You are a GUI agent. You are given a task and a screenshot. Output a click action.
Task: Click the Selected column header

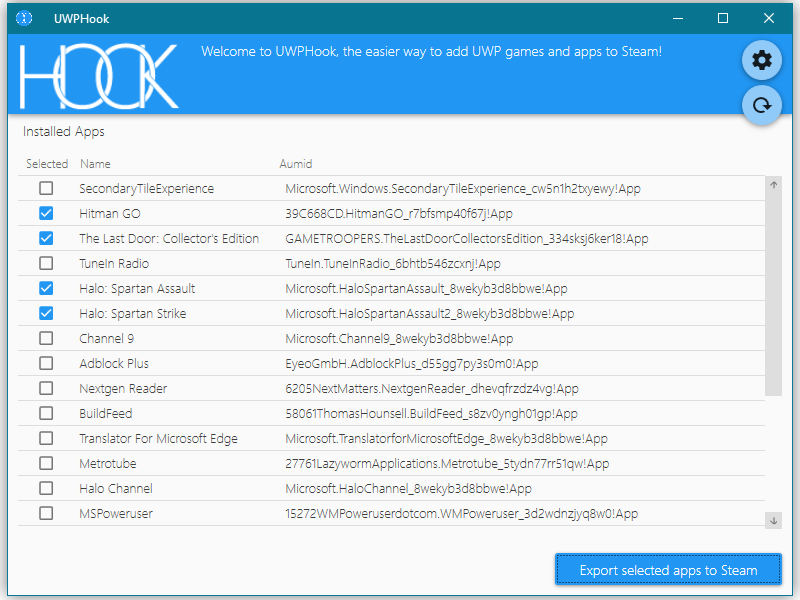tap(47, 164)
